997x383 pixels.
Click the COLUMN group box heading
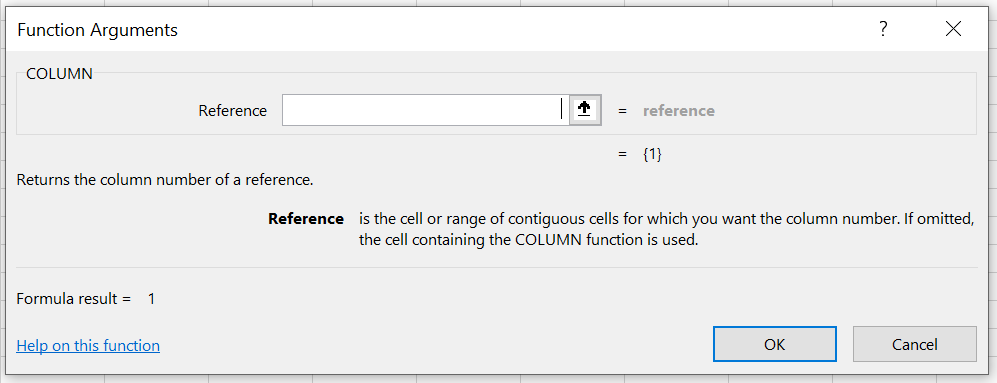pos(59,74)
